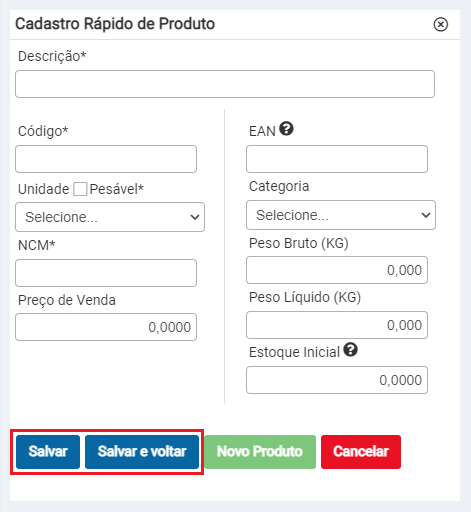Enable the Pesável checkbox
This screenshot has width=471, height=512.
80,189
